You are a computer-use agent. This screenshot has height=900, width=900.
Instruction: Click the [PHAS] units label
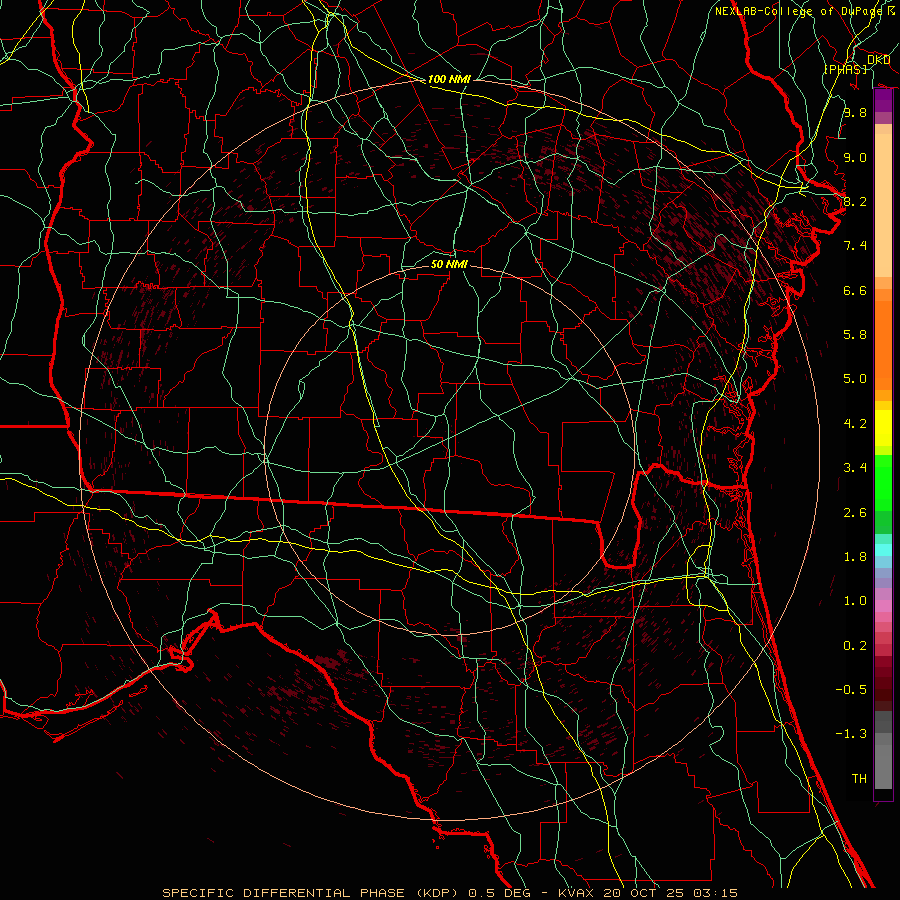click(845, 69)
